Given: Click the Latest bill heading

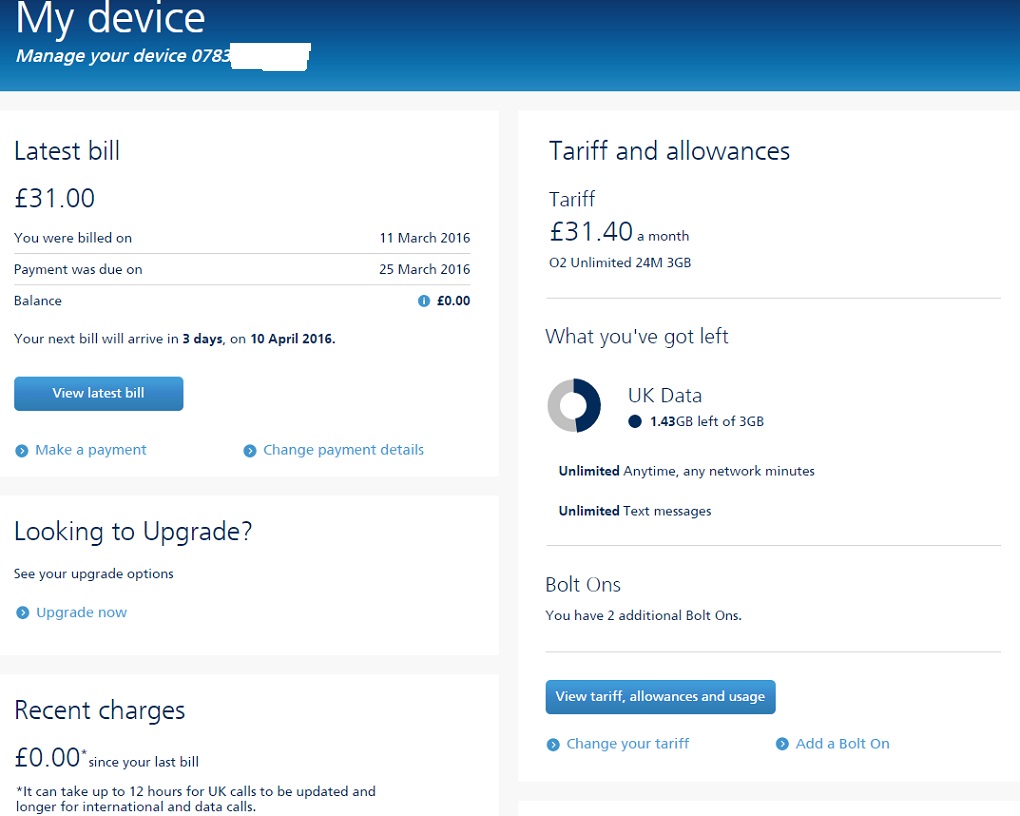Looking at the screenshot, I should pyautogui.click(x=67, y=151).
